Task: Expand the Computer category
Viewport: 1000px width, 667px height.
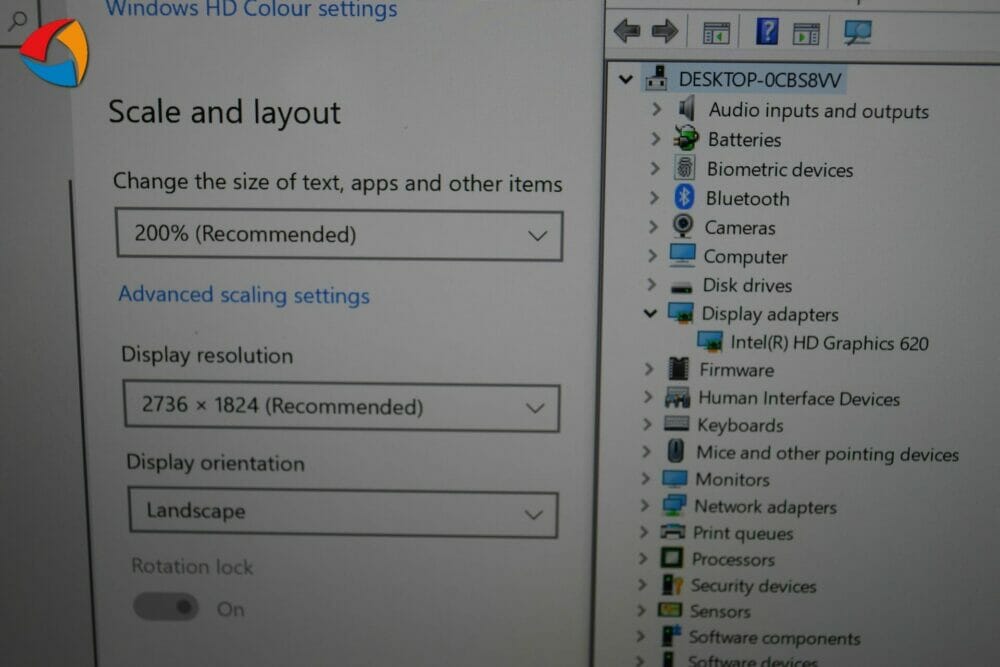Action: (652, 255)
